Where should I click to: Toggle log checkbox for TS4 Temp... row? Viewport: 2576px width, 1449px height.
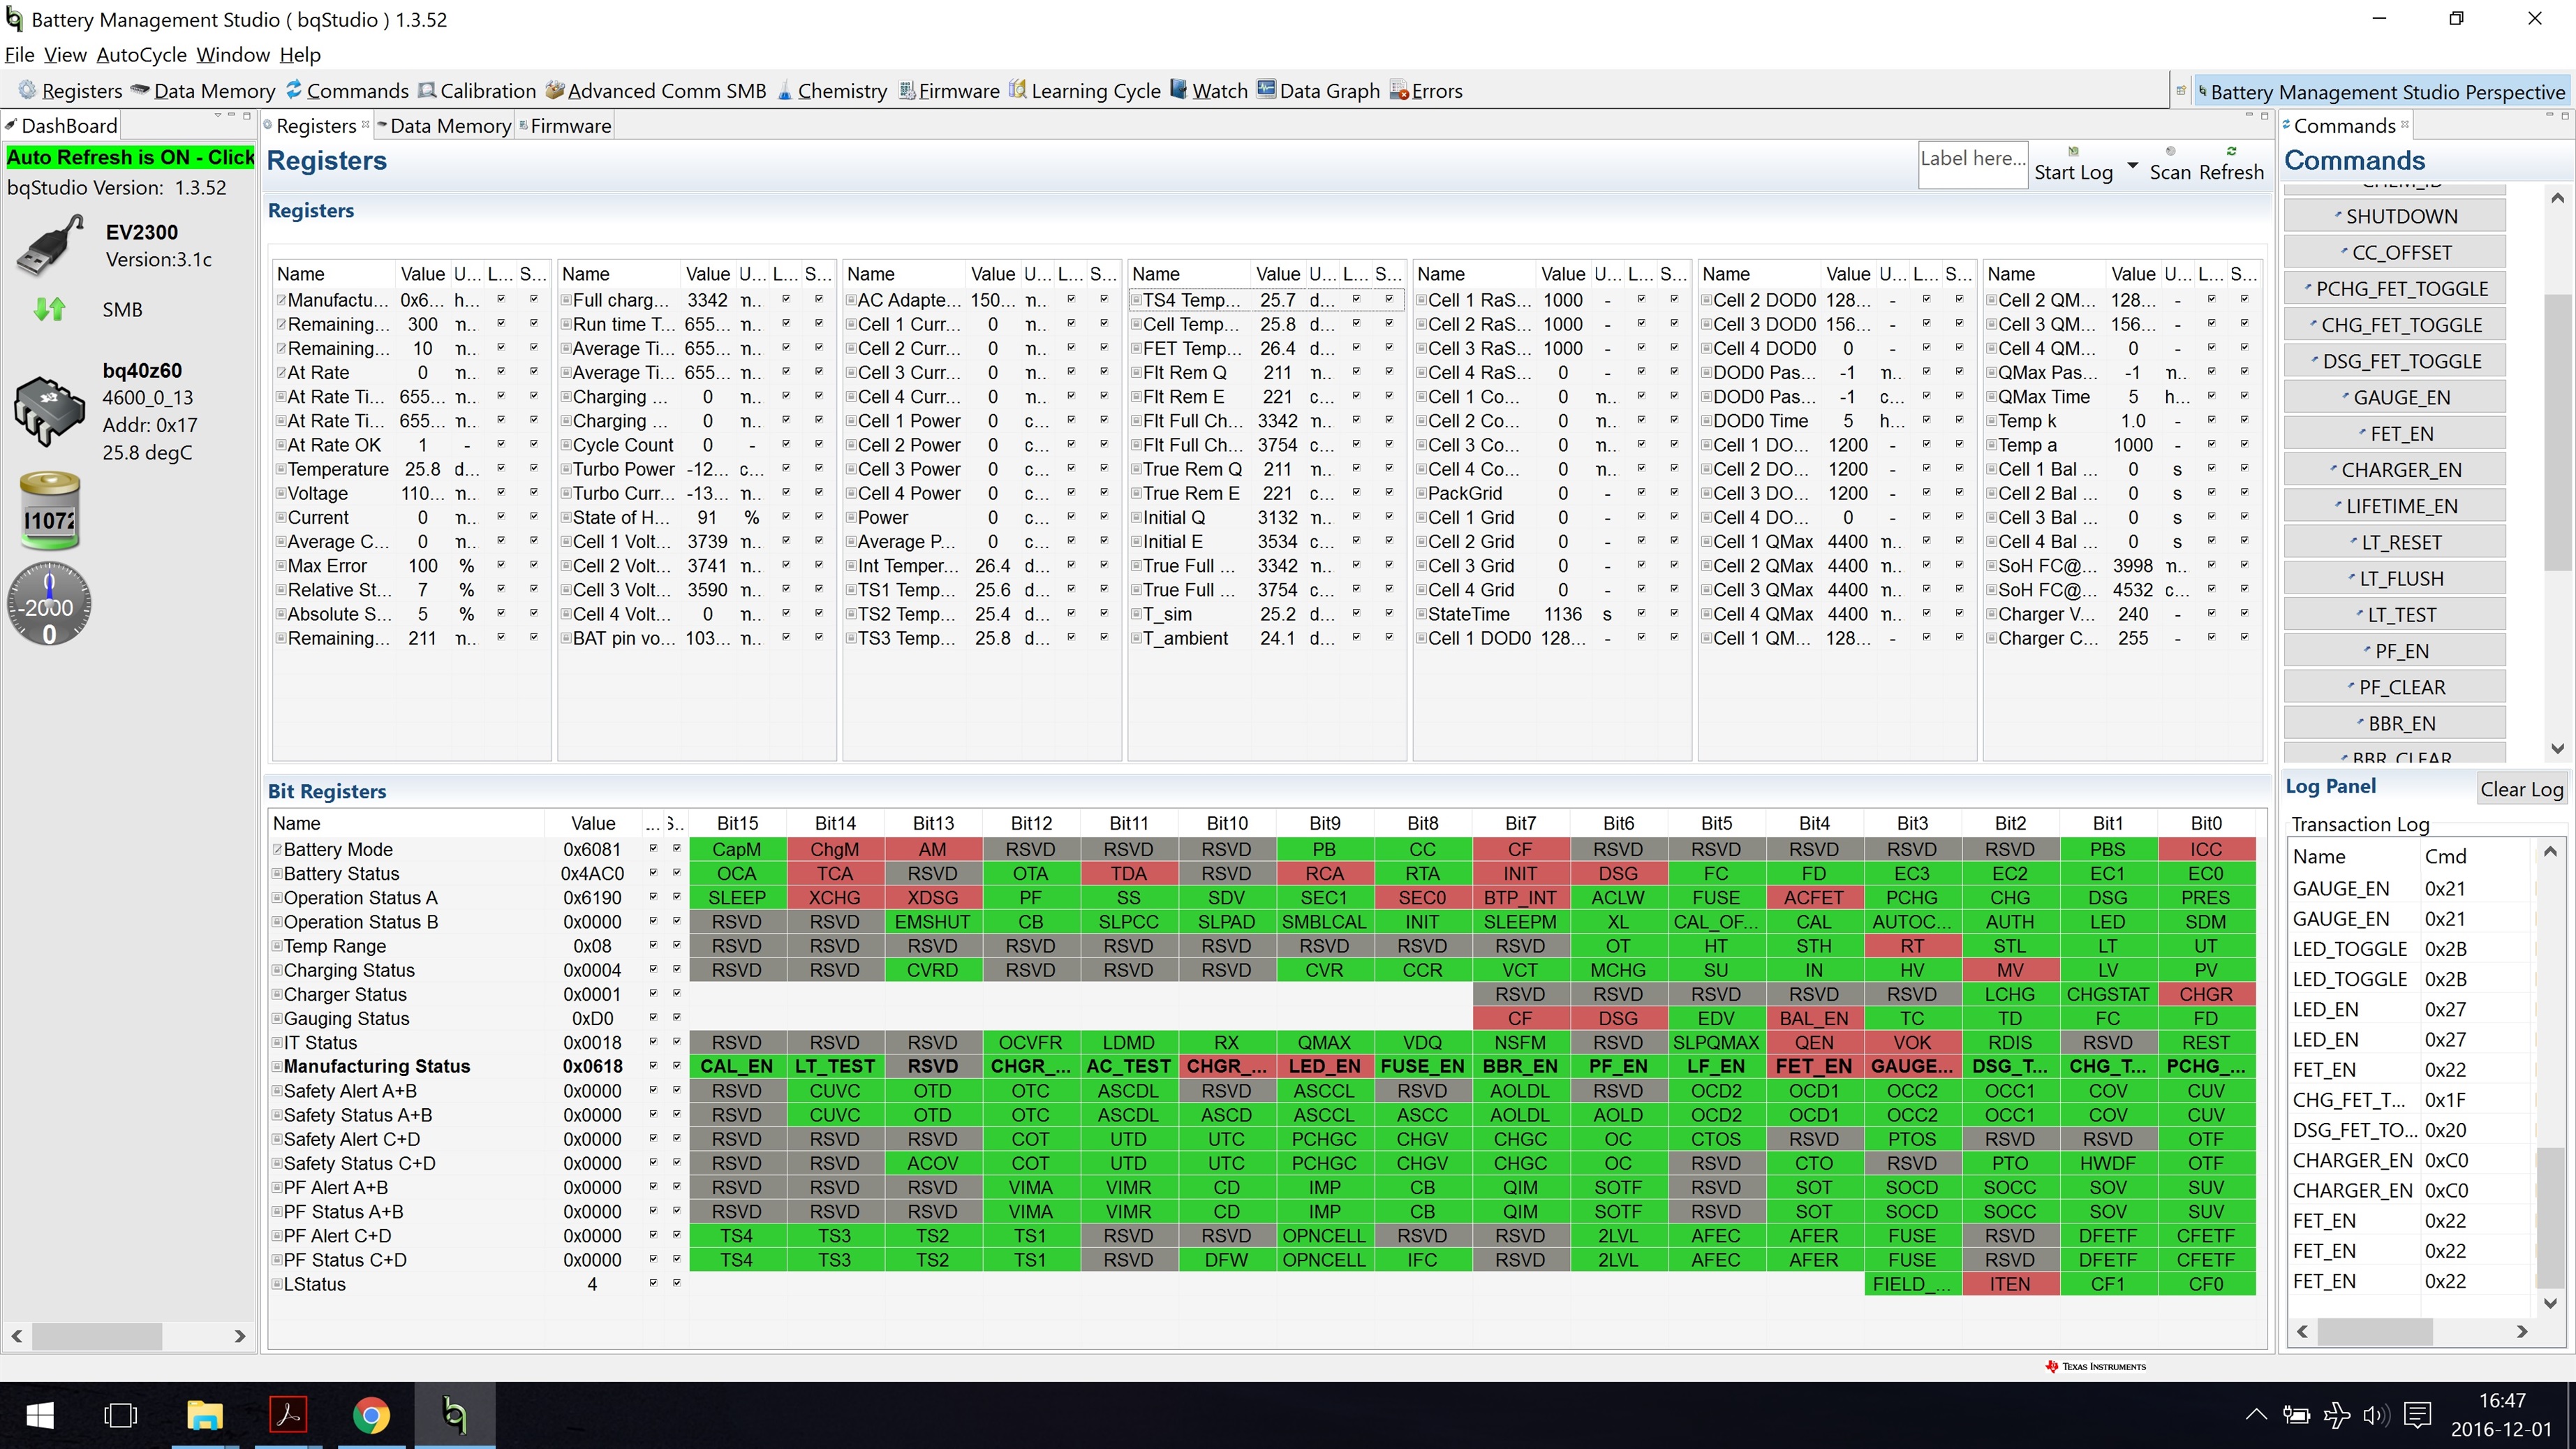(1356, 300)
